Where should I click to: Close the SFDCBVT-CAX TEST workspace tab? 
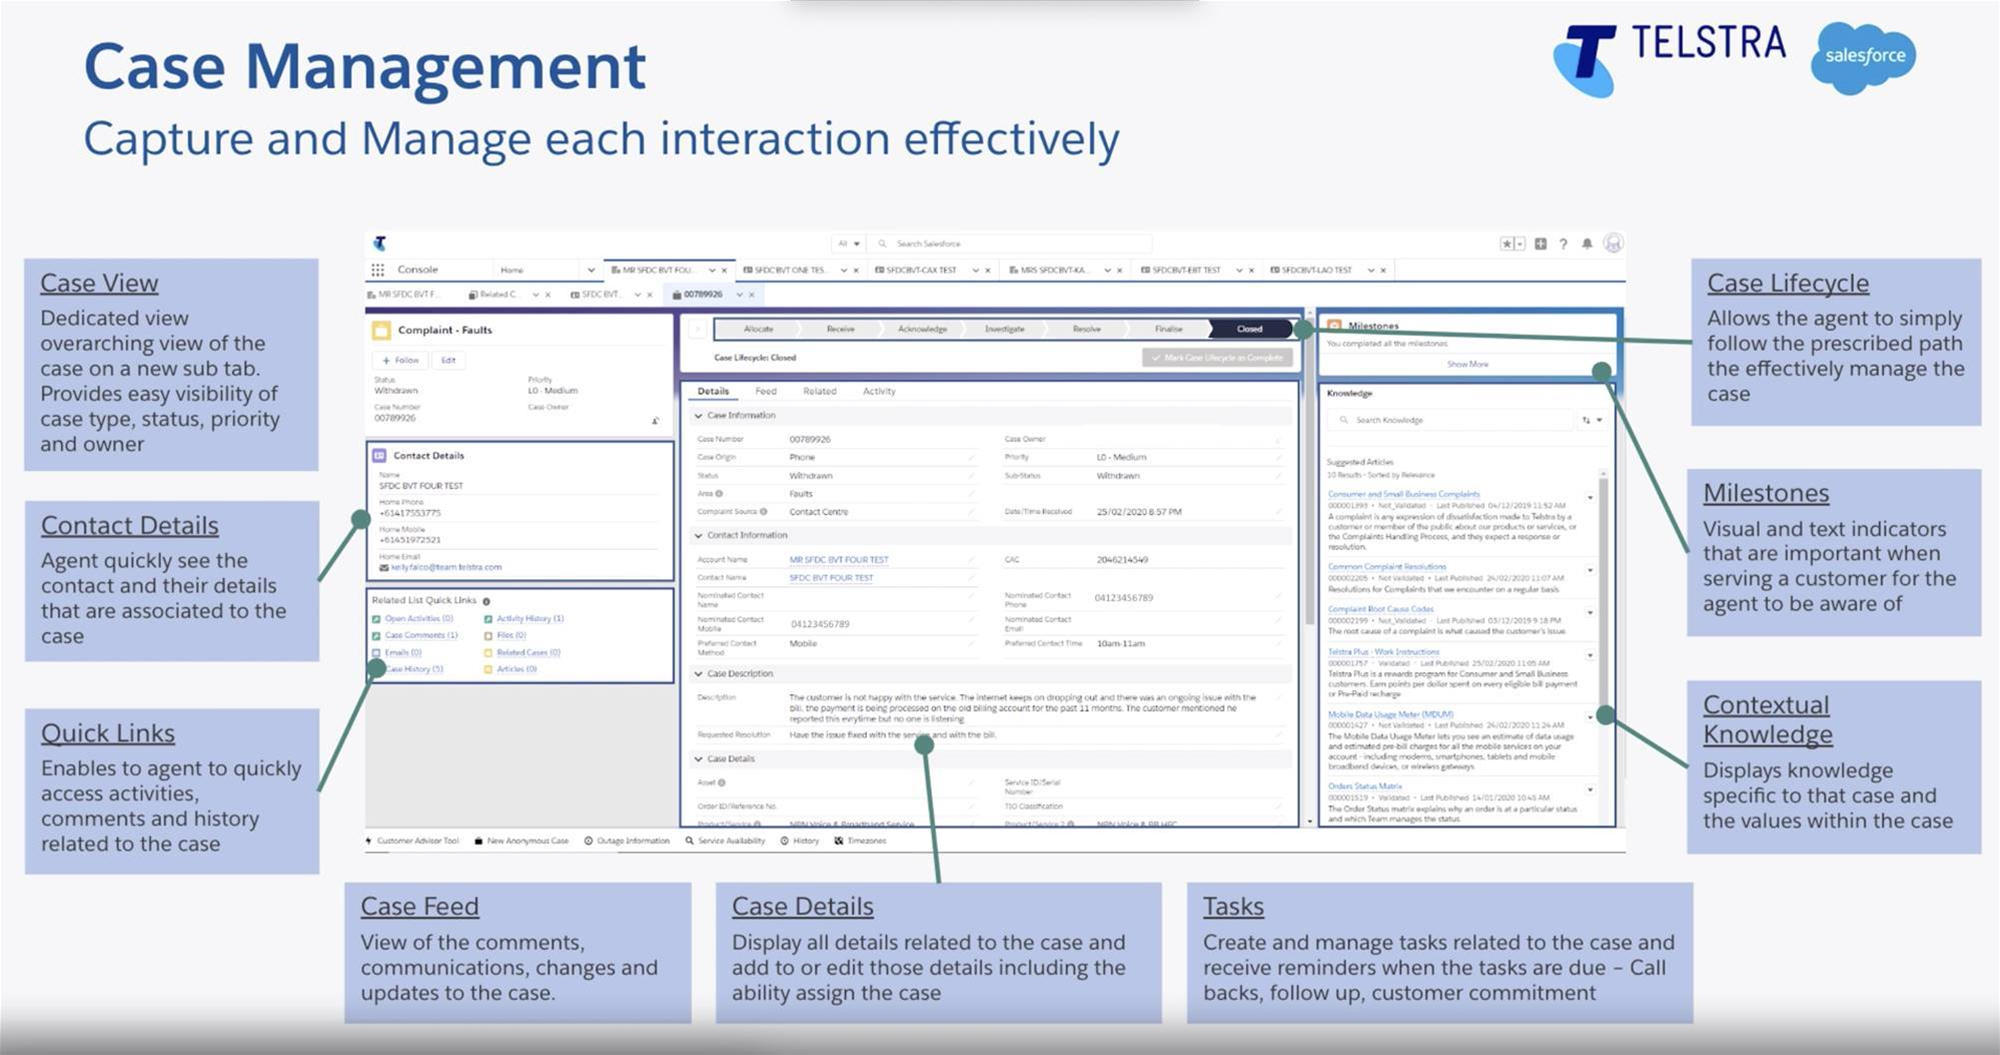click(x=988, y=270)
